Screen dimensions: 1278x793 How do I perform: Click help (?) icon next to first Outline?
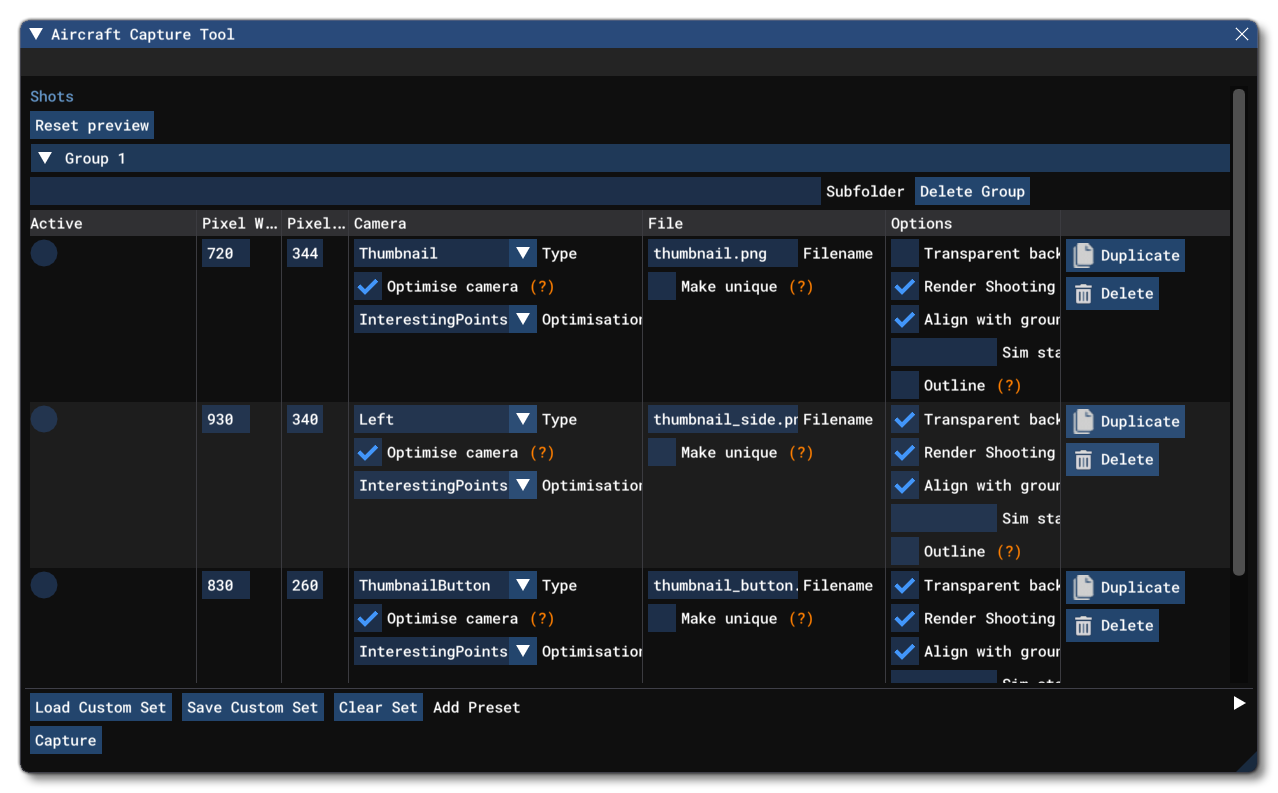click(x=1009, y=386)
